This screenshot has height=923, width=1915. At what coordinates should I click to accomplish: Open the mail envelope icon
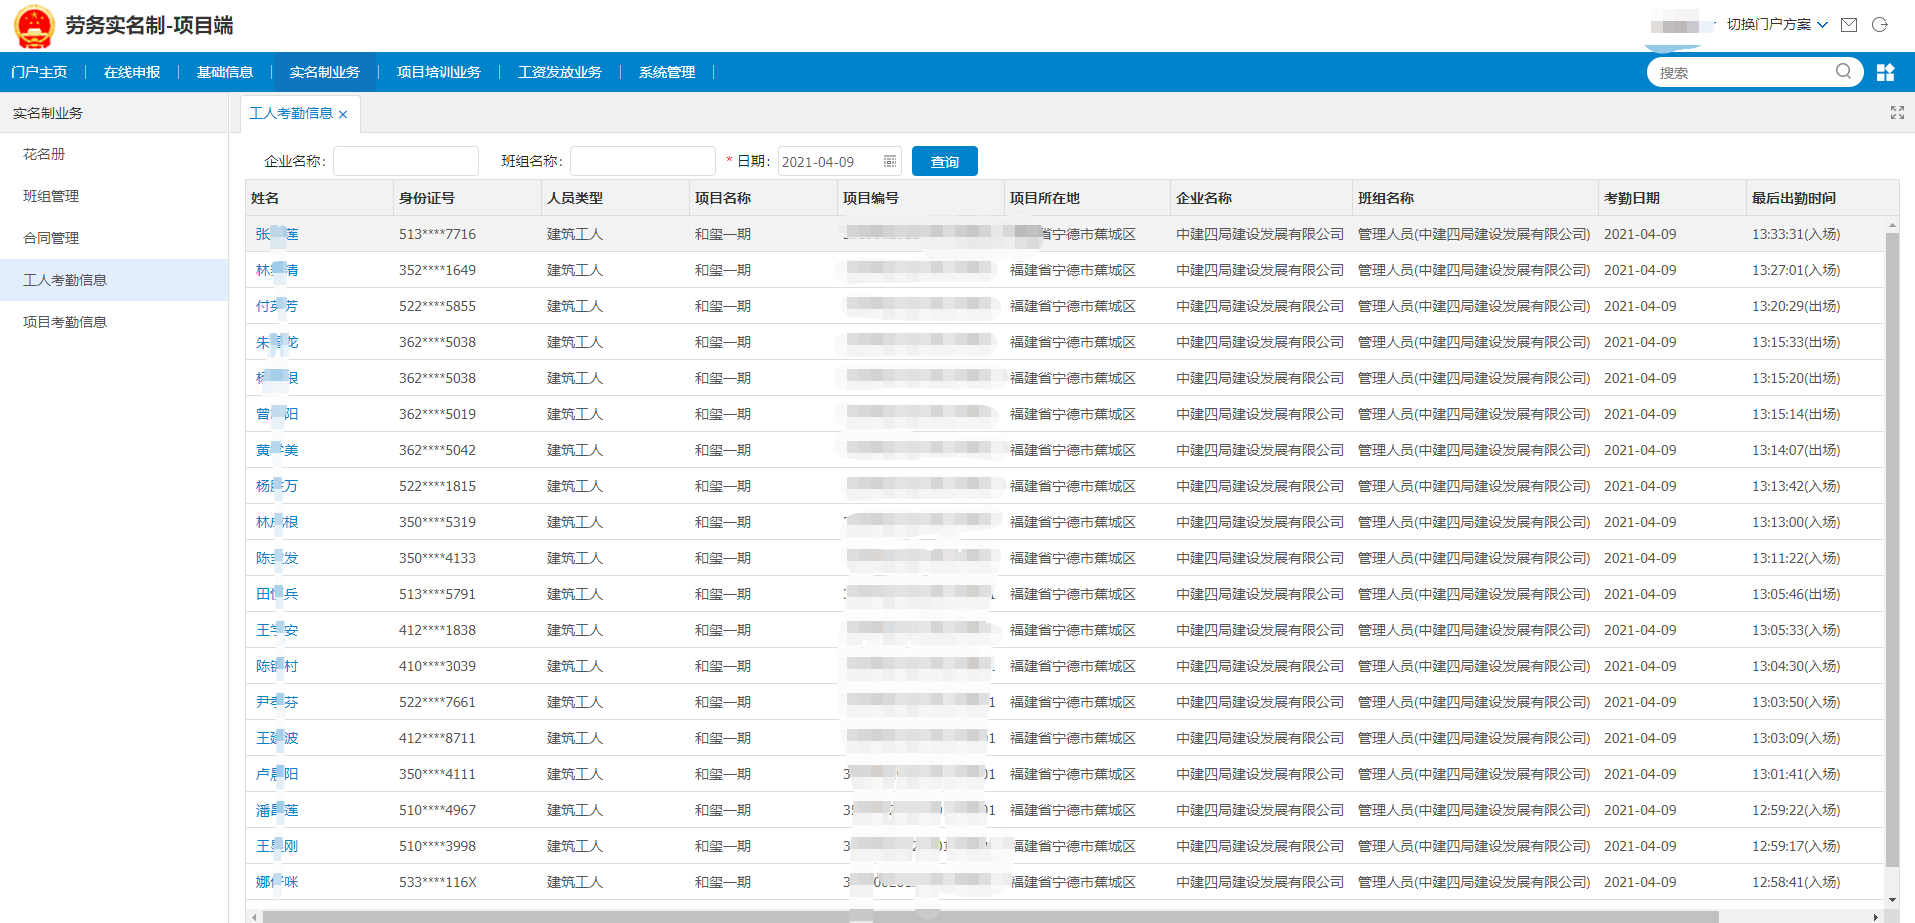tap(1849, 25)
